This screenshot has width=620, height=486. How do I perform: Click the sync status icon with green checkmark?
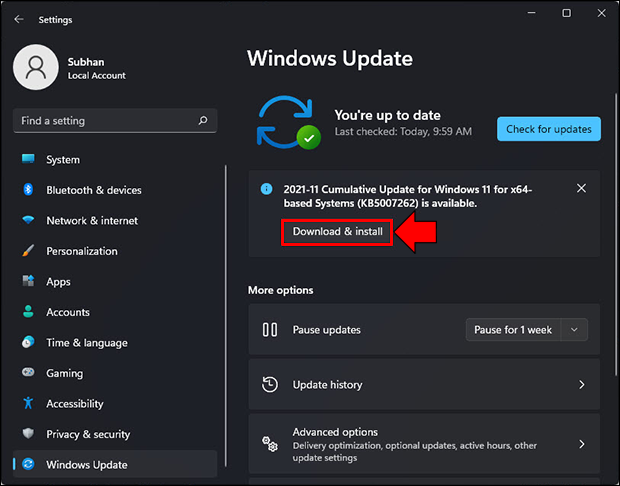(289, 122)
